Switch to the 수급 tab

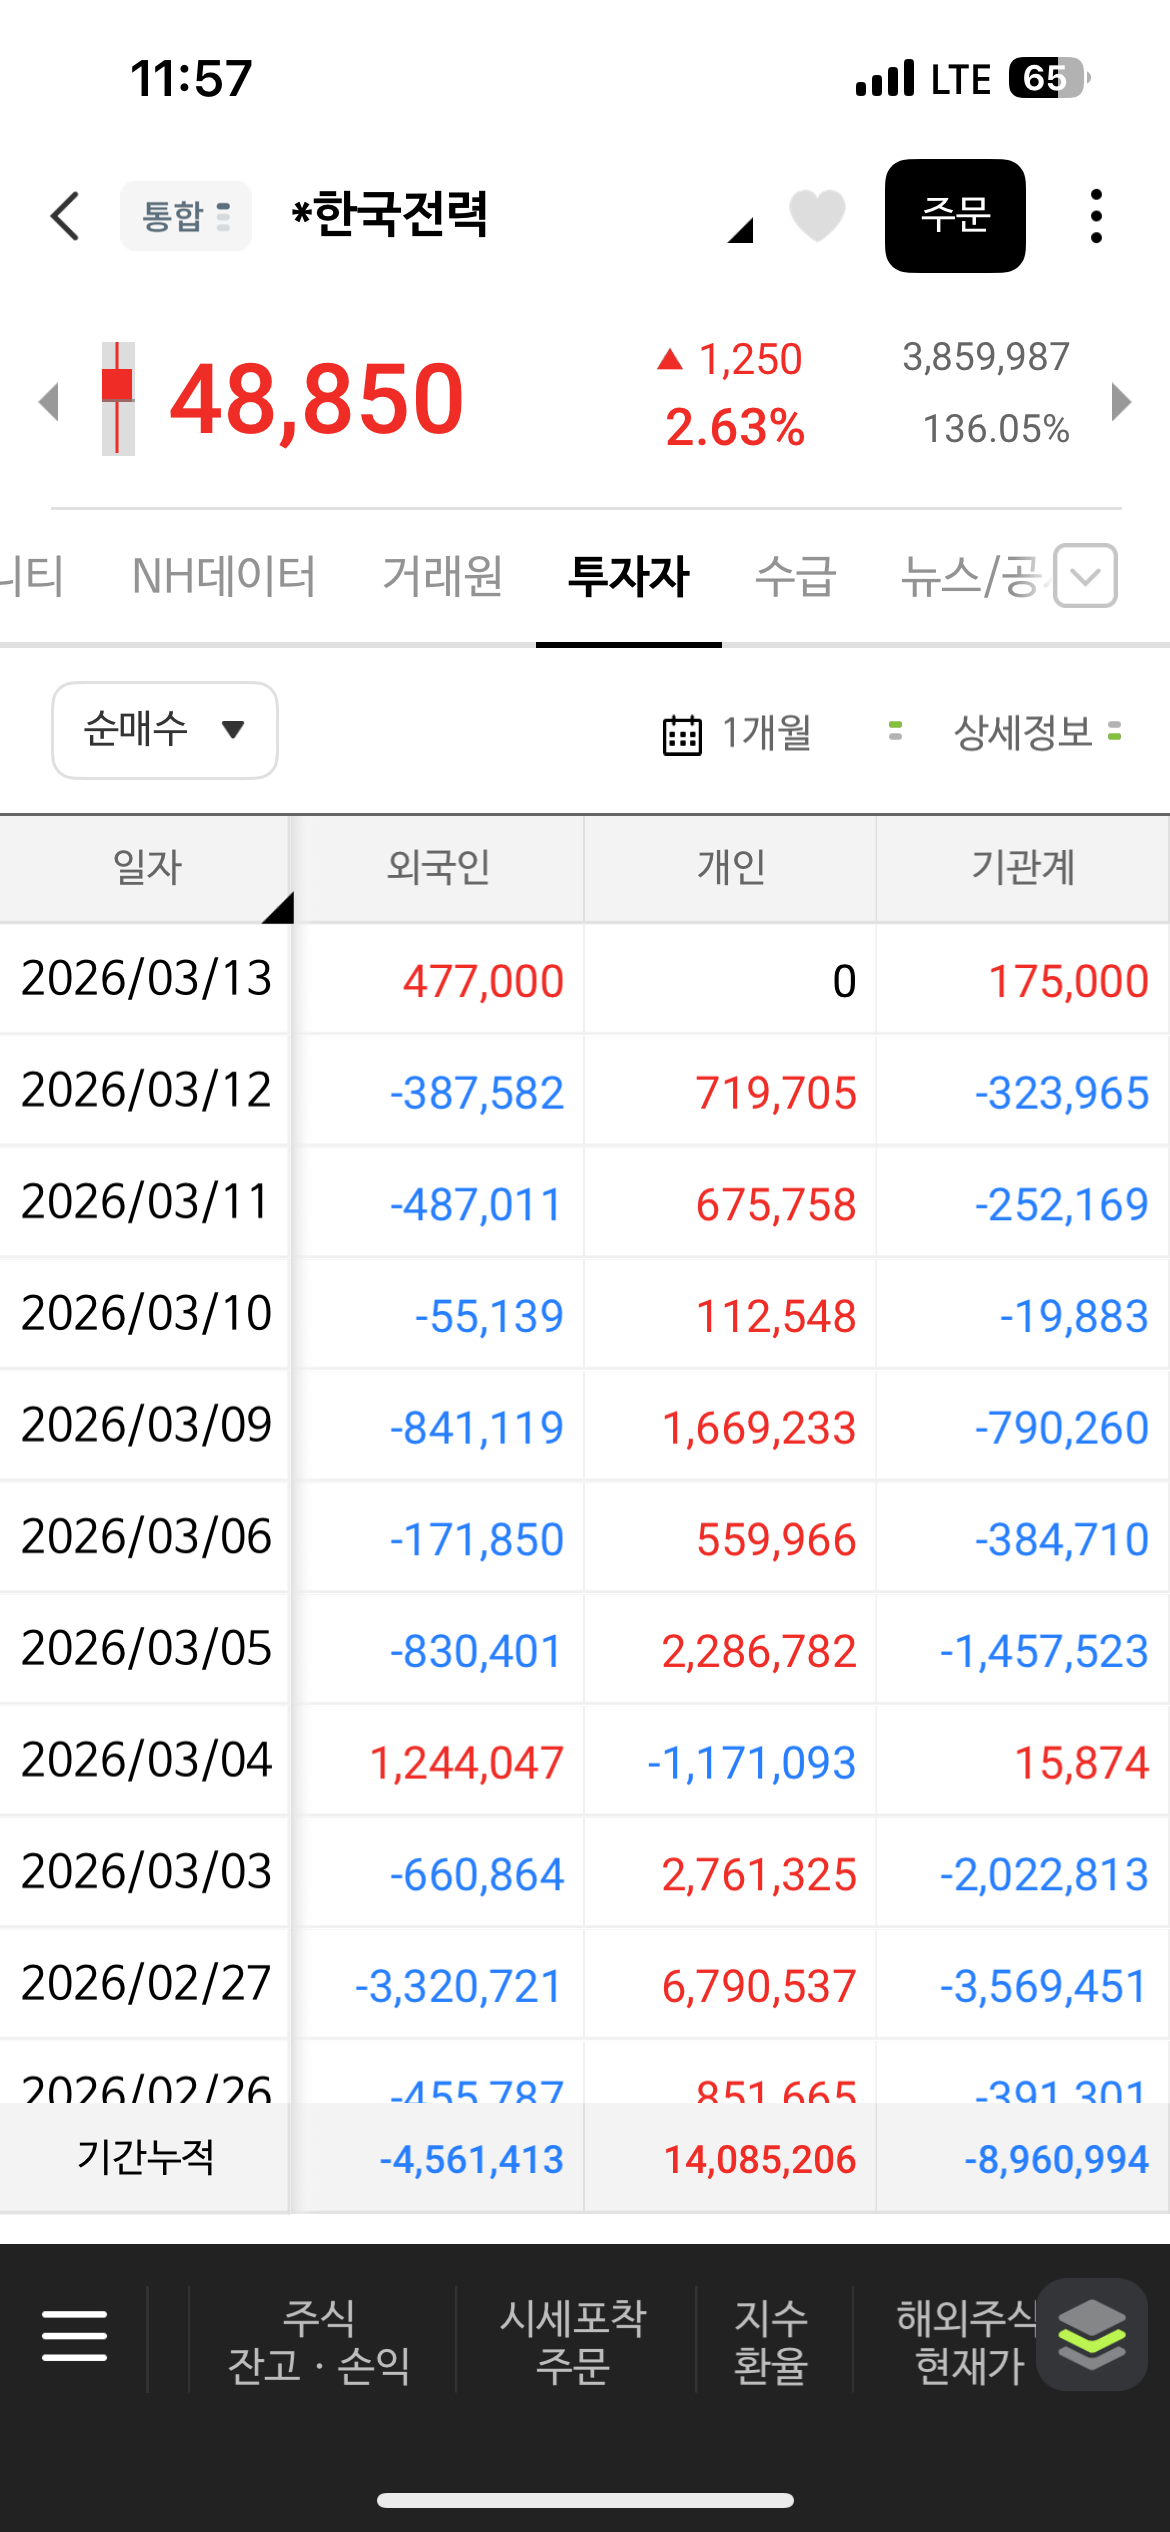pyautogui.click(x=795, y=577)
